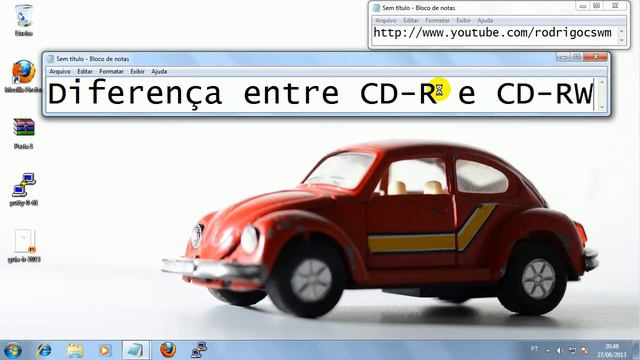640x360 pixels.
Task: Click the youtube URL text in small Notepad
Action: pyautogui.click(x=493, y=33)
